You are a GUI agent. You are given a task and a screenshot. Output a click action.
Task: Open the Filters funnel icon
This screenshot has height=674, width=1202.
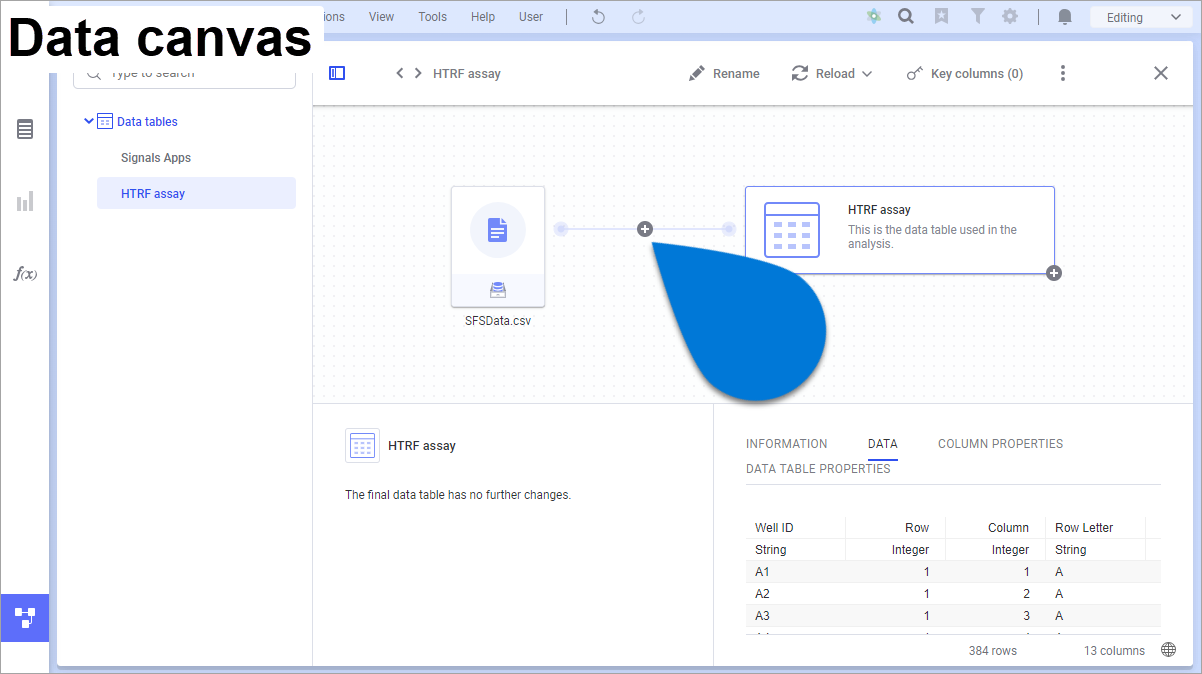point(978,17)
